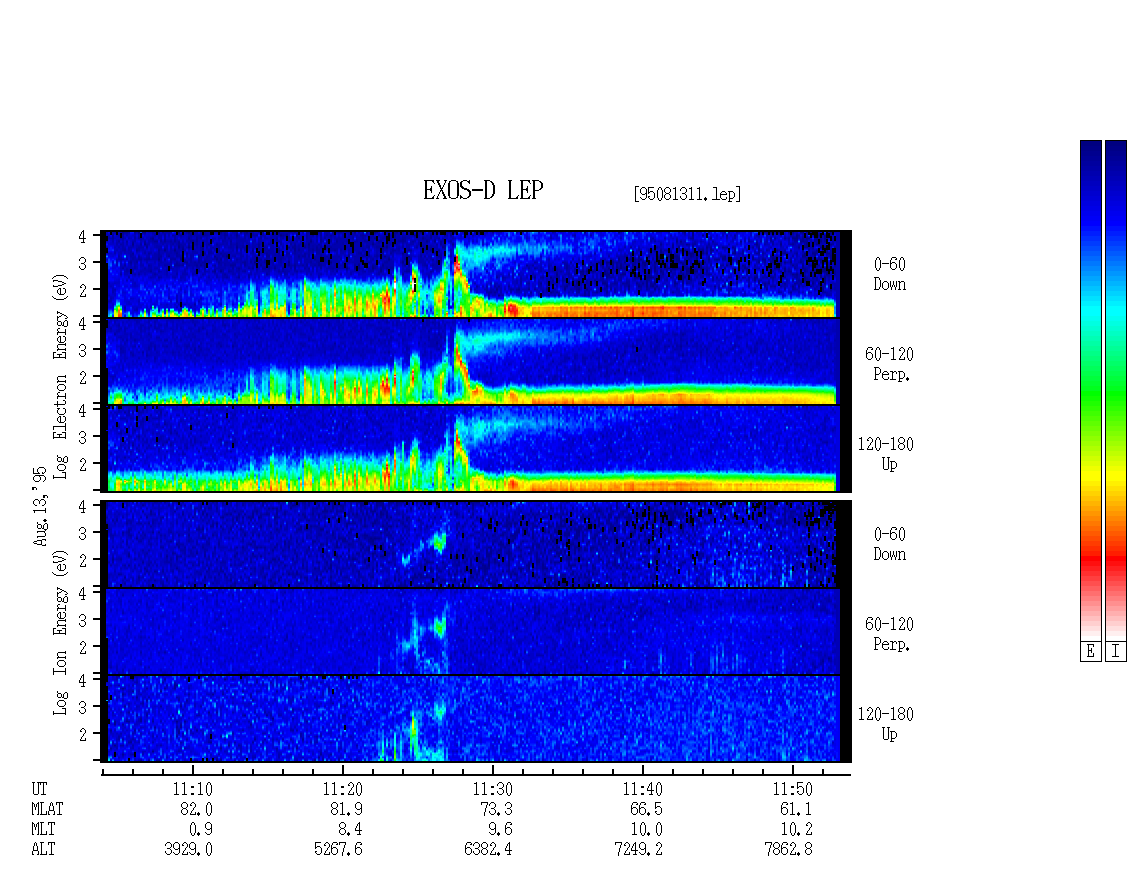The height and width of the screenshot is (875, 1130).
Task: Click the ALT value 7862.8
Action: coord(789,850)
